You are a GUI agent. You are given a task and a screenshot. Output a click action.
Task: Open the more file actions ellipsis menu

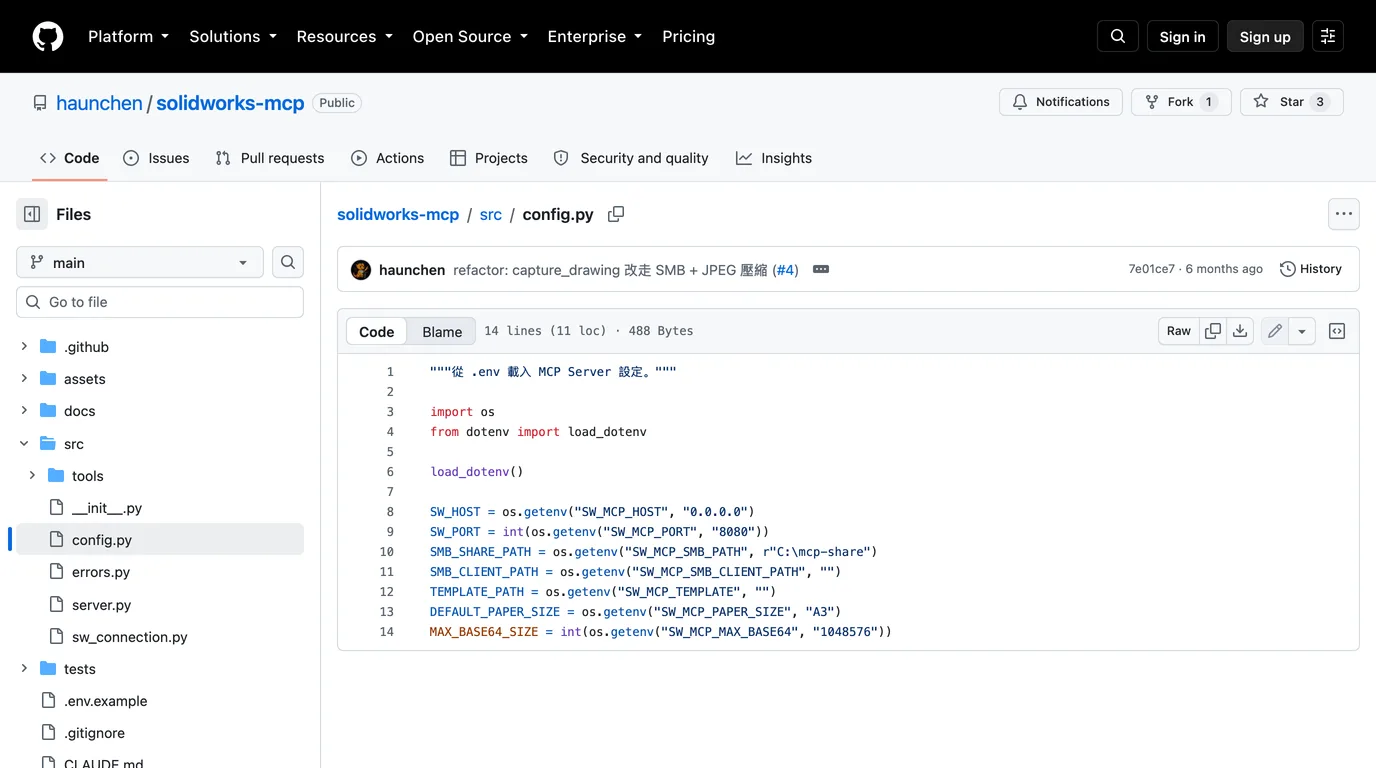[1344, 214]
